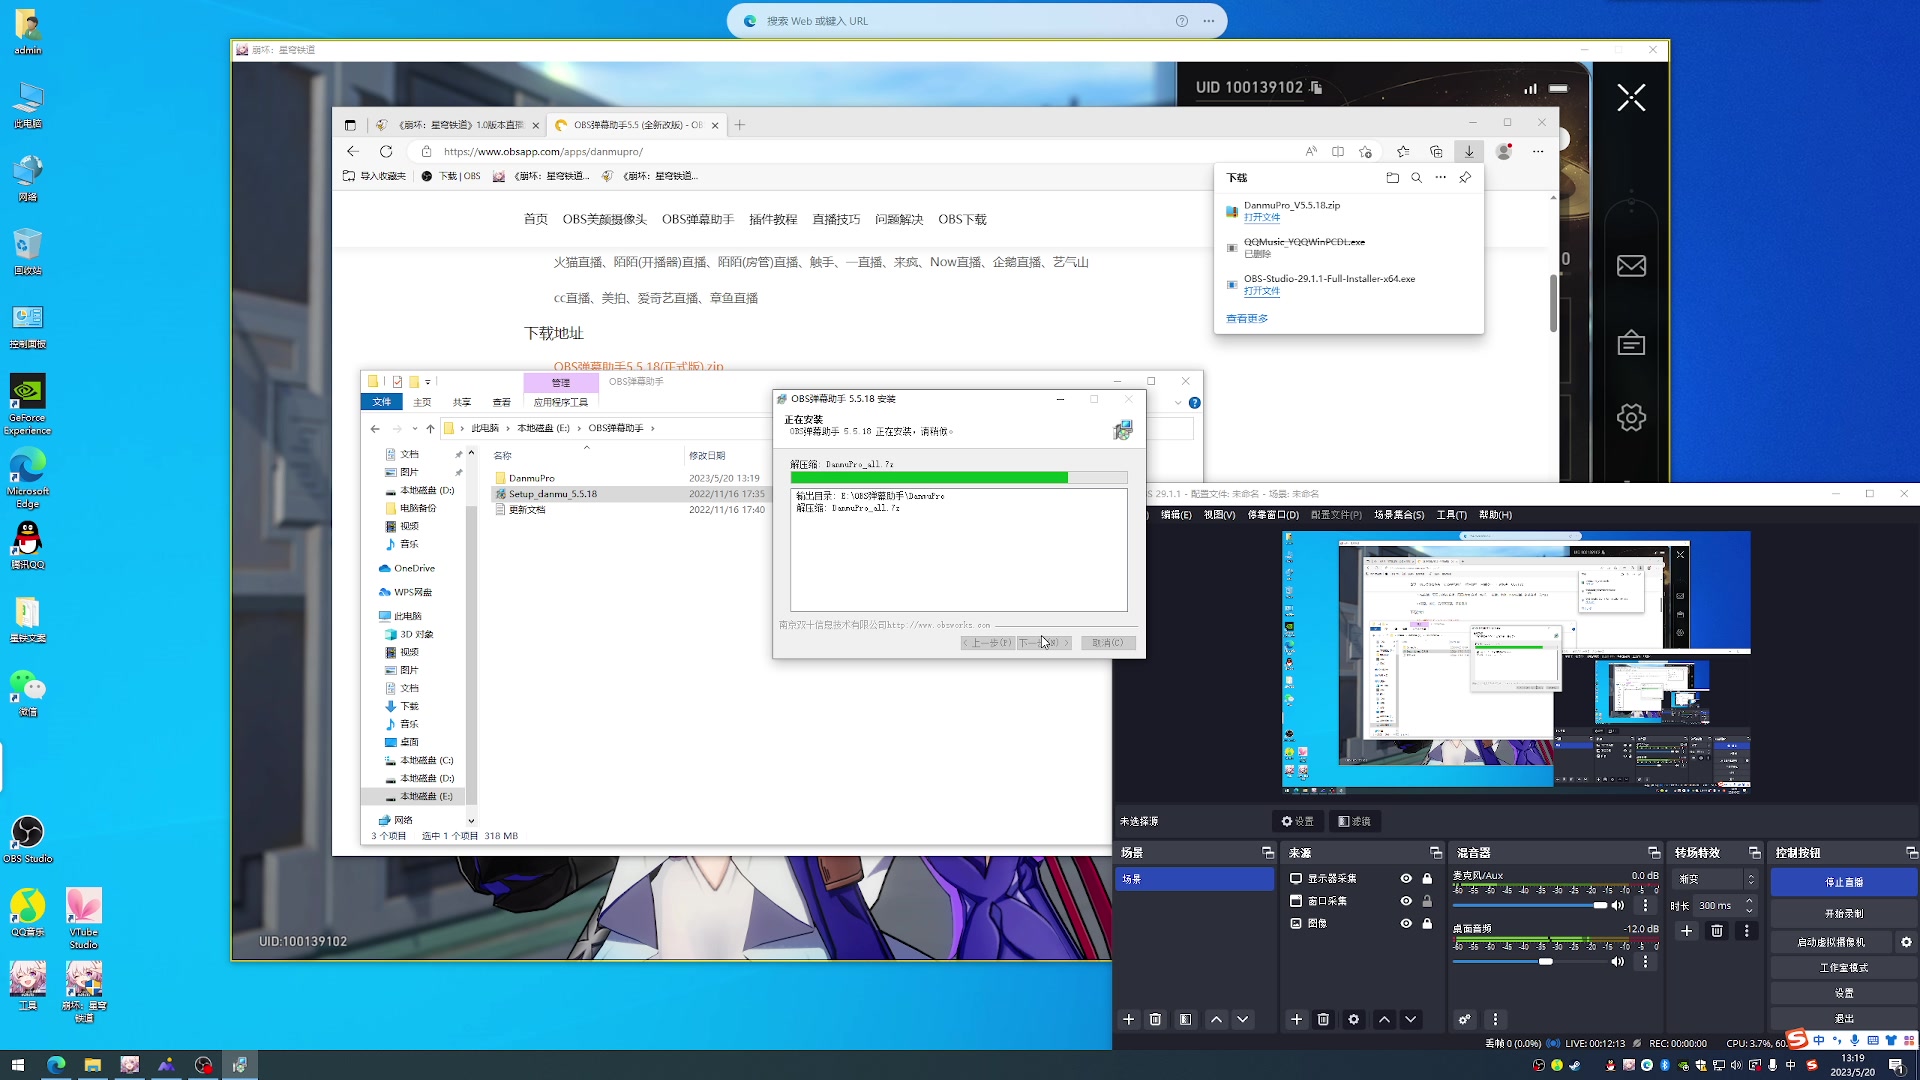Add a scene transition with plus button
This screenshot has height=1080, width=1920.
tap(1687, 931)
